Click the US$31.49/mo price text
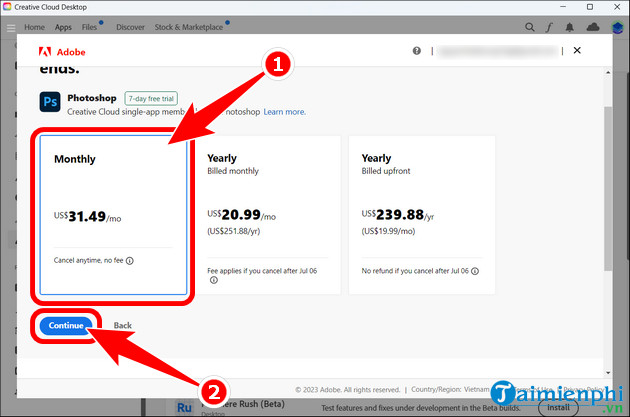 click(x=88, y=217)
